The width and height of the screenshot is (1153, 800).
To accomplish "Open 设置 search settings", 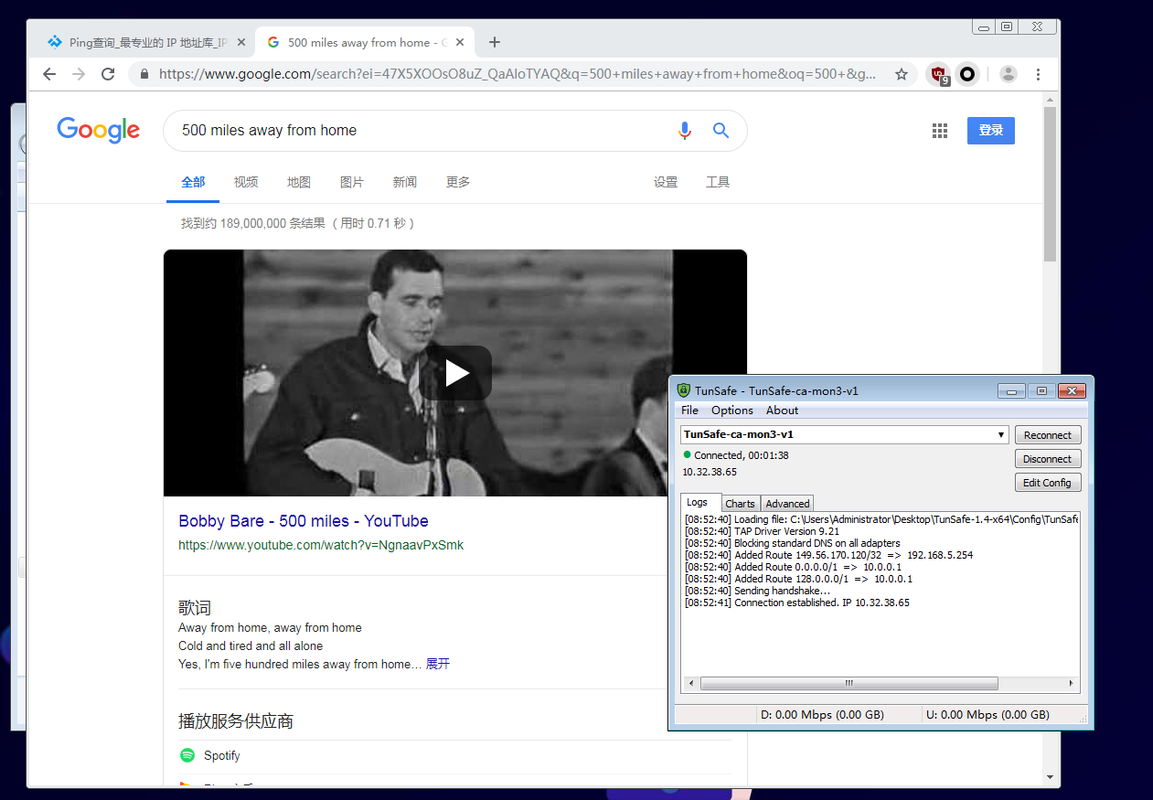I will tap(665, 182).
